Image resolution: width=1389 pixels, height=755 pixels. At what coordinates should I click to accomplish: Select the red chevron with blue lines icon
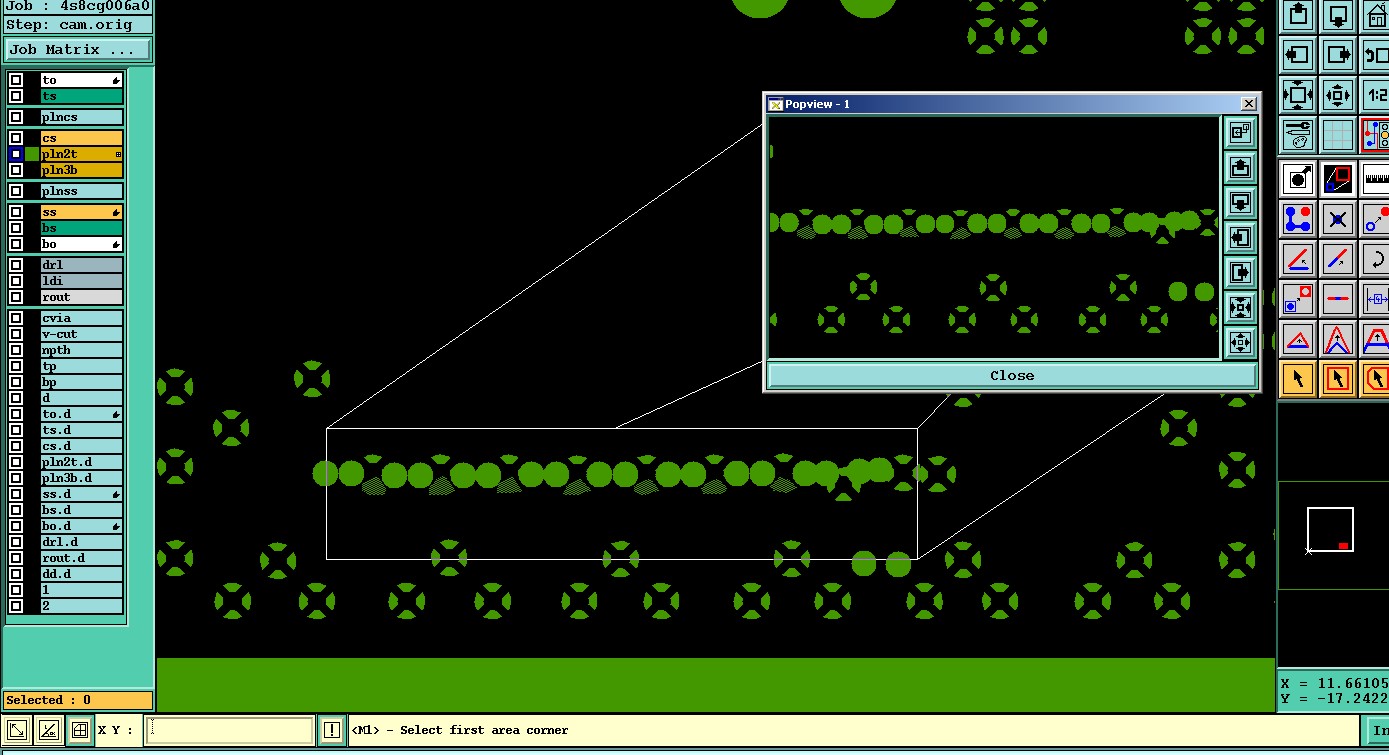coord(1338,339)
